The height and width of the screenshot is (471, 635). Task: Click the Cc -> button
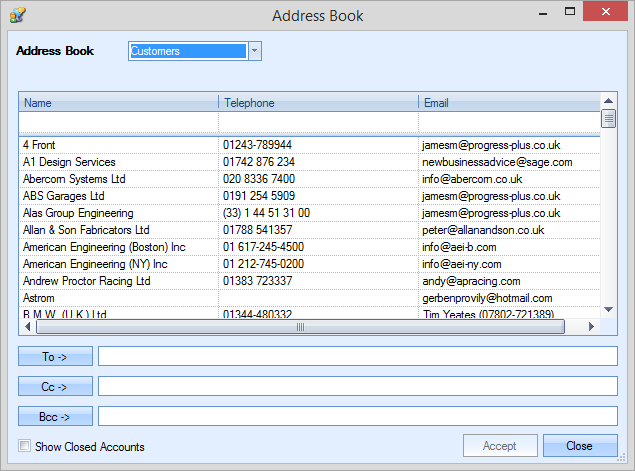click(55, 387)
